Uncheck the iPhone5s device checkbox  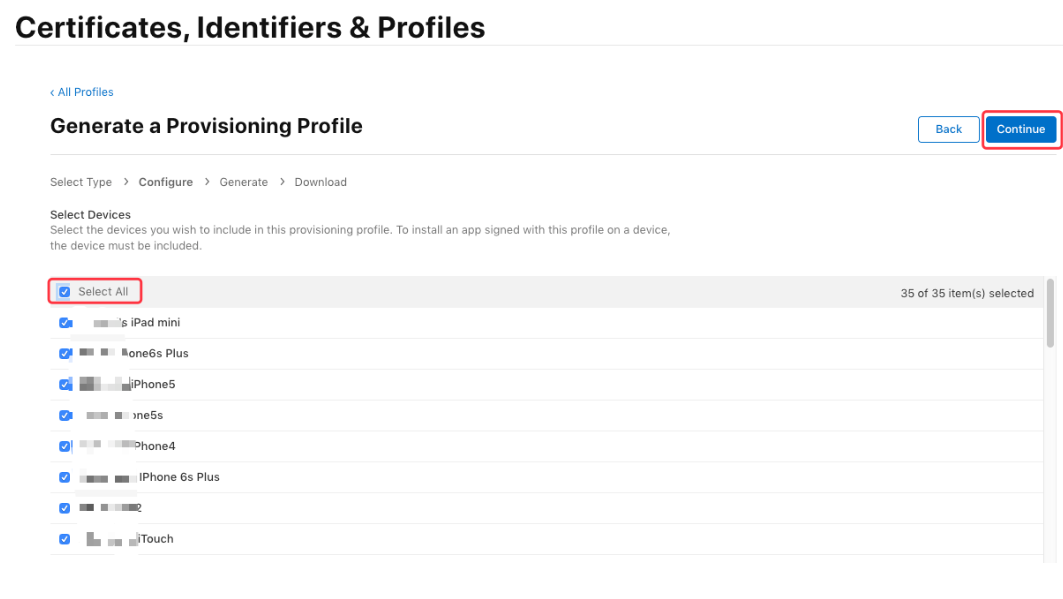[65, 415]
